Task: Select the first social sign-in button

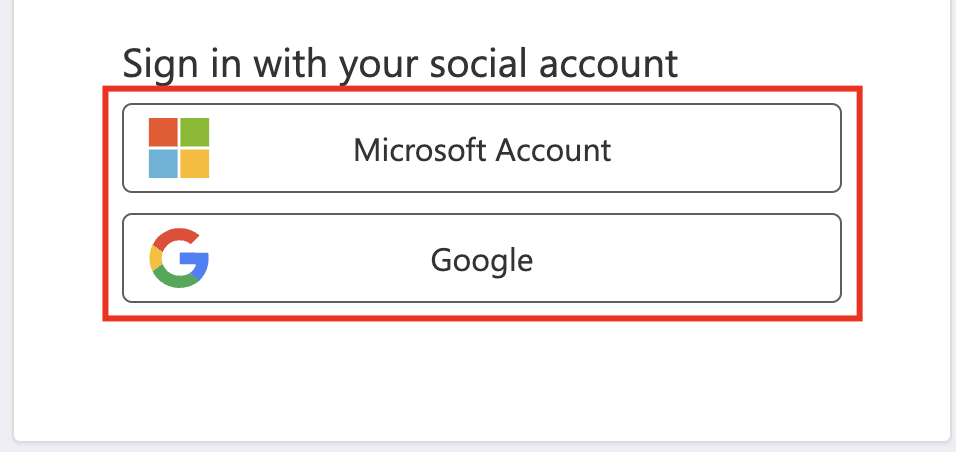Action: point(481,148)
